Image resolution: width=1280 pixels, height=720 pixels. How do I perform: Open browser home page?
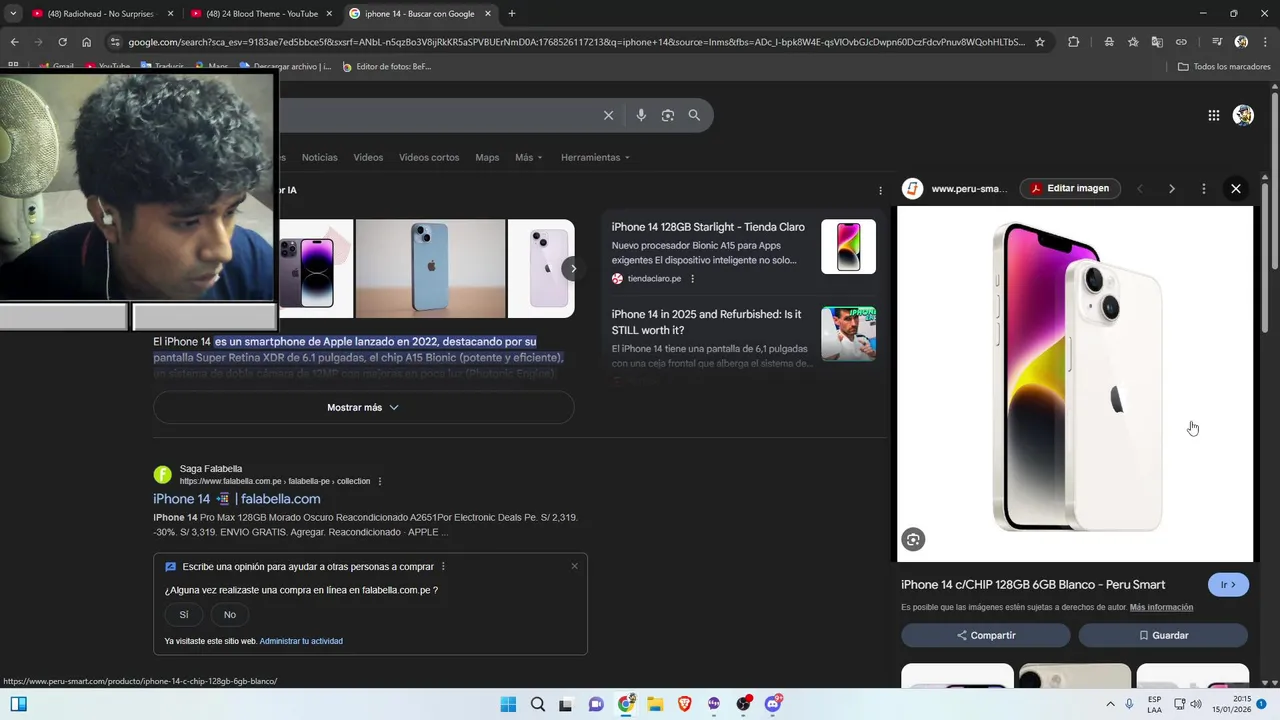tap(86, 42)
